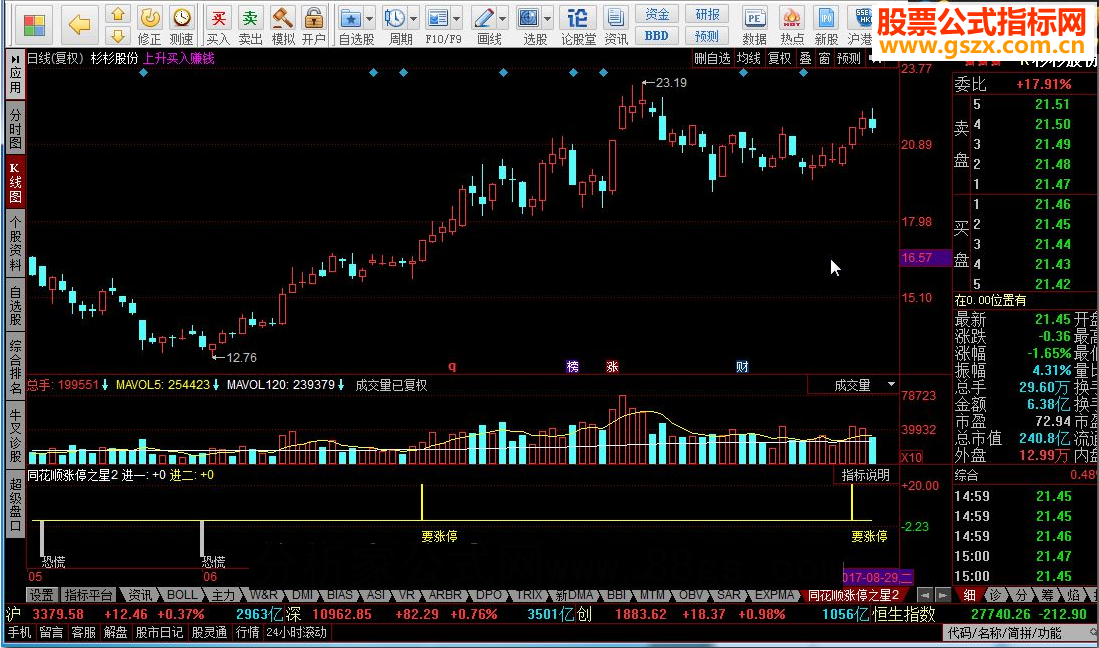Click the 开户 padlock icon

(x=314, y=18)
